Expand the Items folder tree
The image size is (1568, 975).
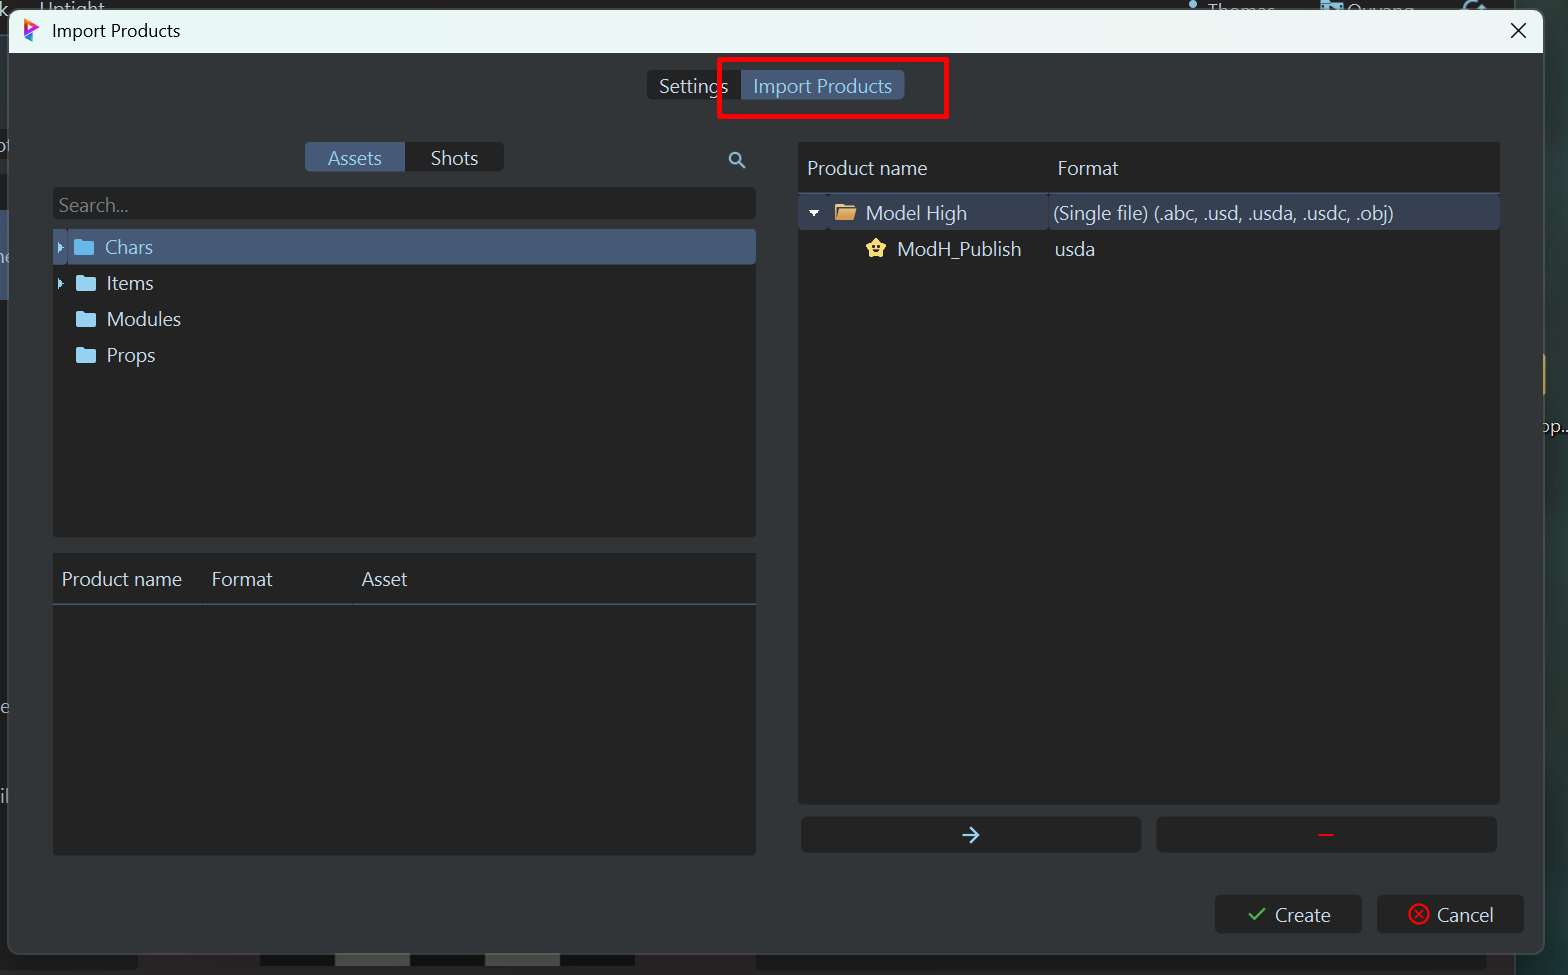click(x=61, y=283)
